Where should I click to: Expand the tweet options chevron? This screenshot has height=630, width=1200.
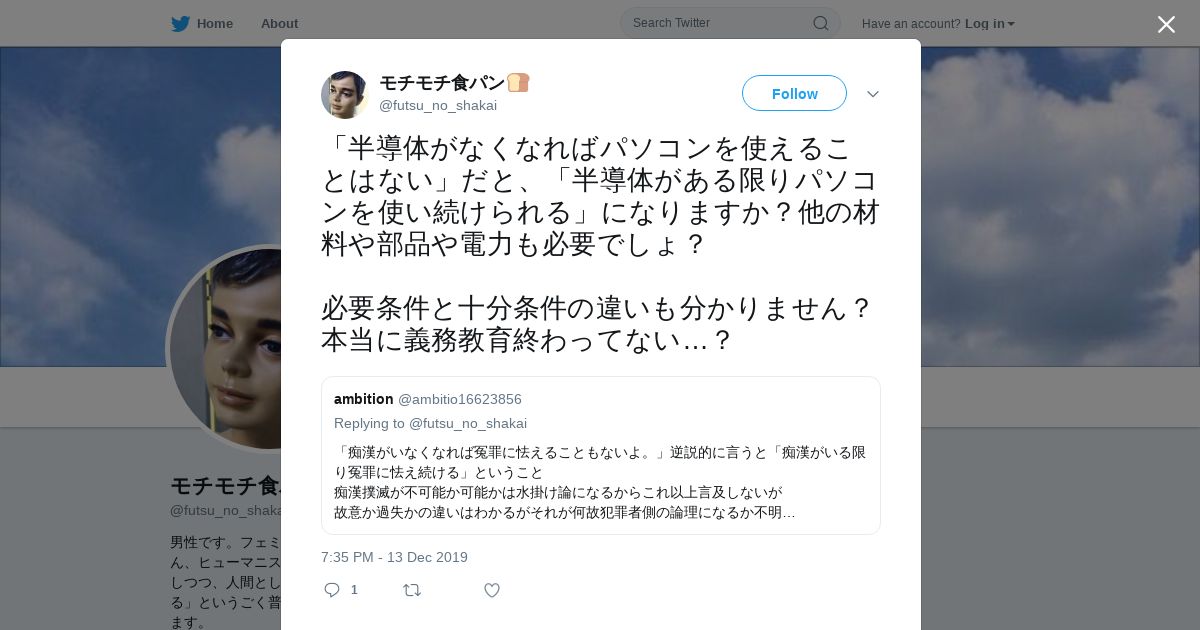[873, 94]
